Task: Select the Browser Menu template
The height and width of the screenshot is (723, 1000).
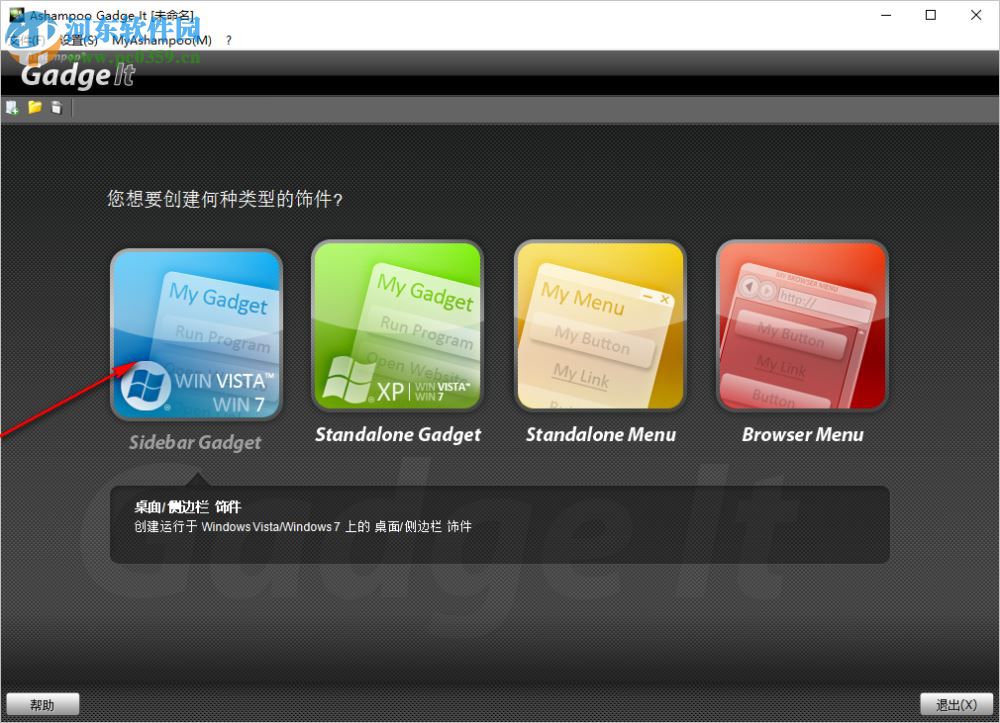Action: pos(801,325)
